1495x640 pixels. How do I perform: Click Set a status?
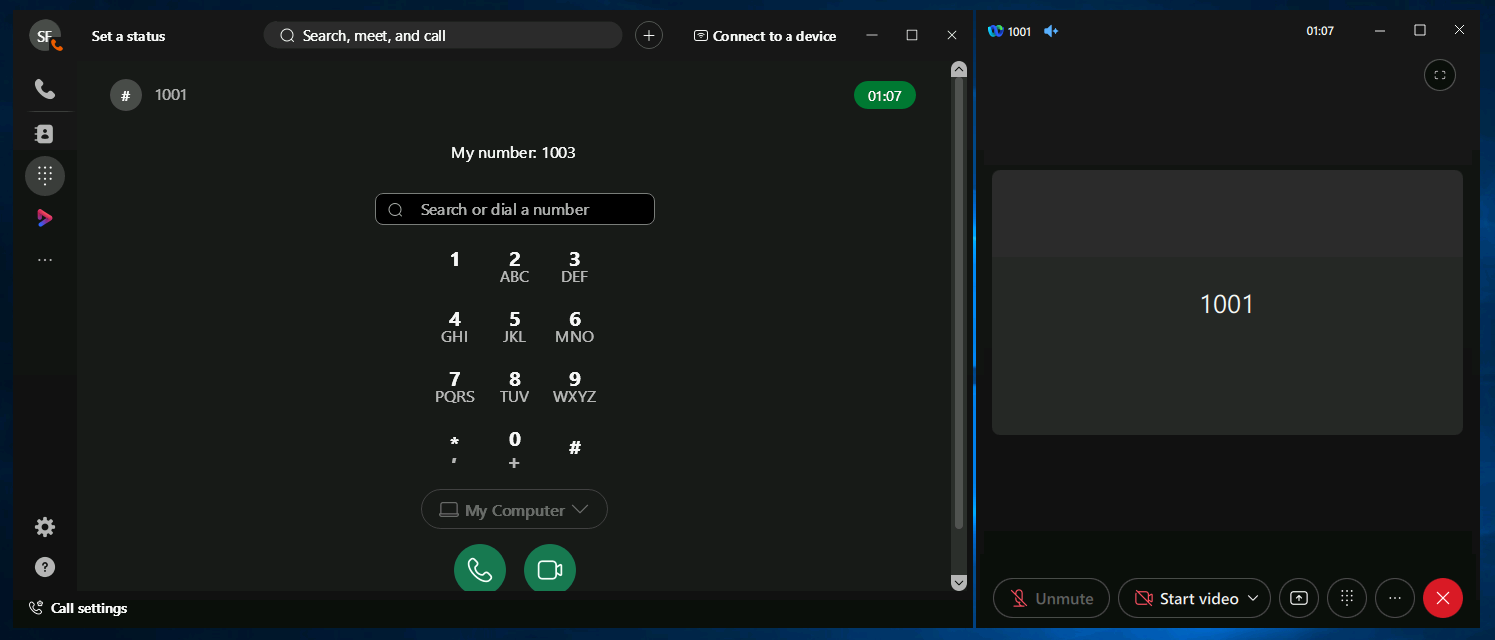tap(128, 36)
